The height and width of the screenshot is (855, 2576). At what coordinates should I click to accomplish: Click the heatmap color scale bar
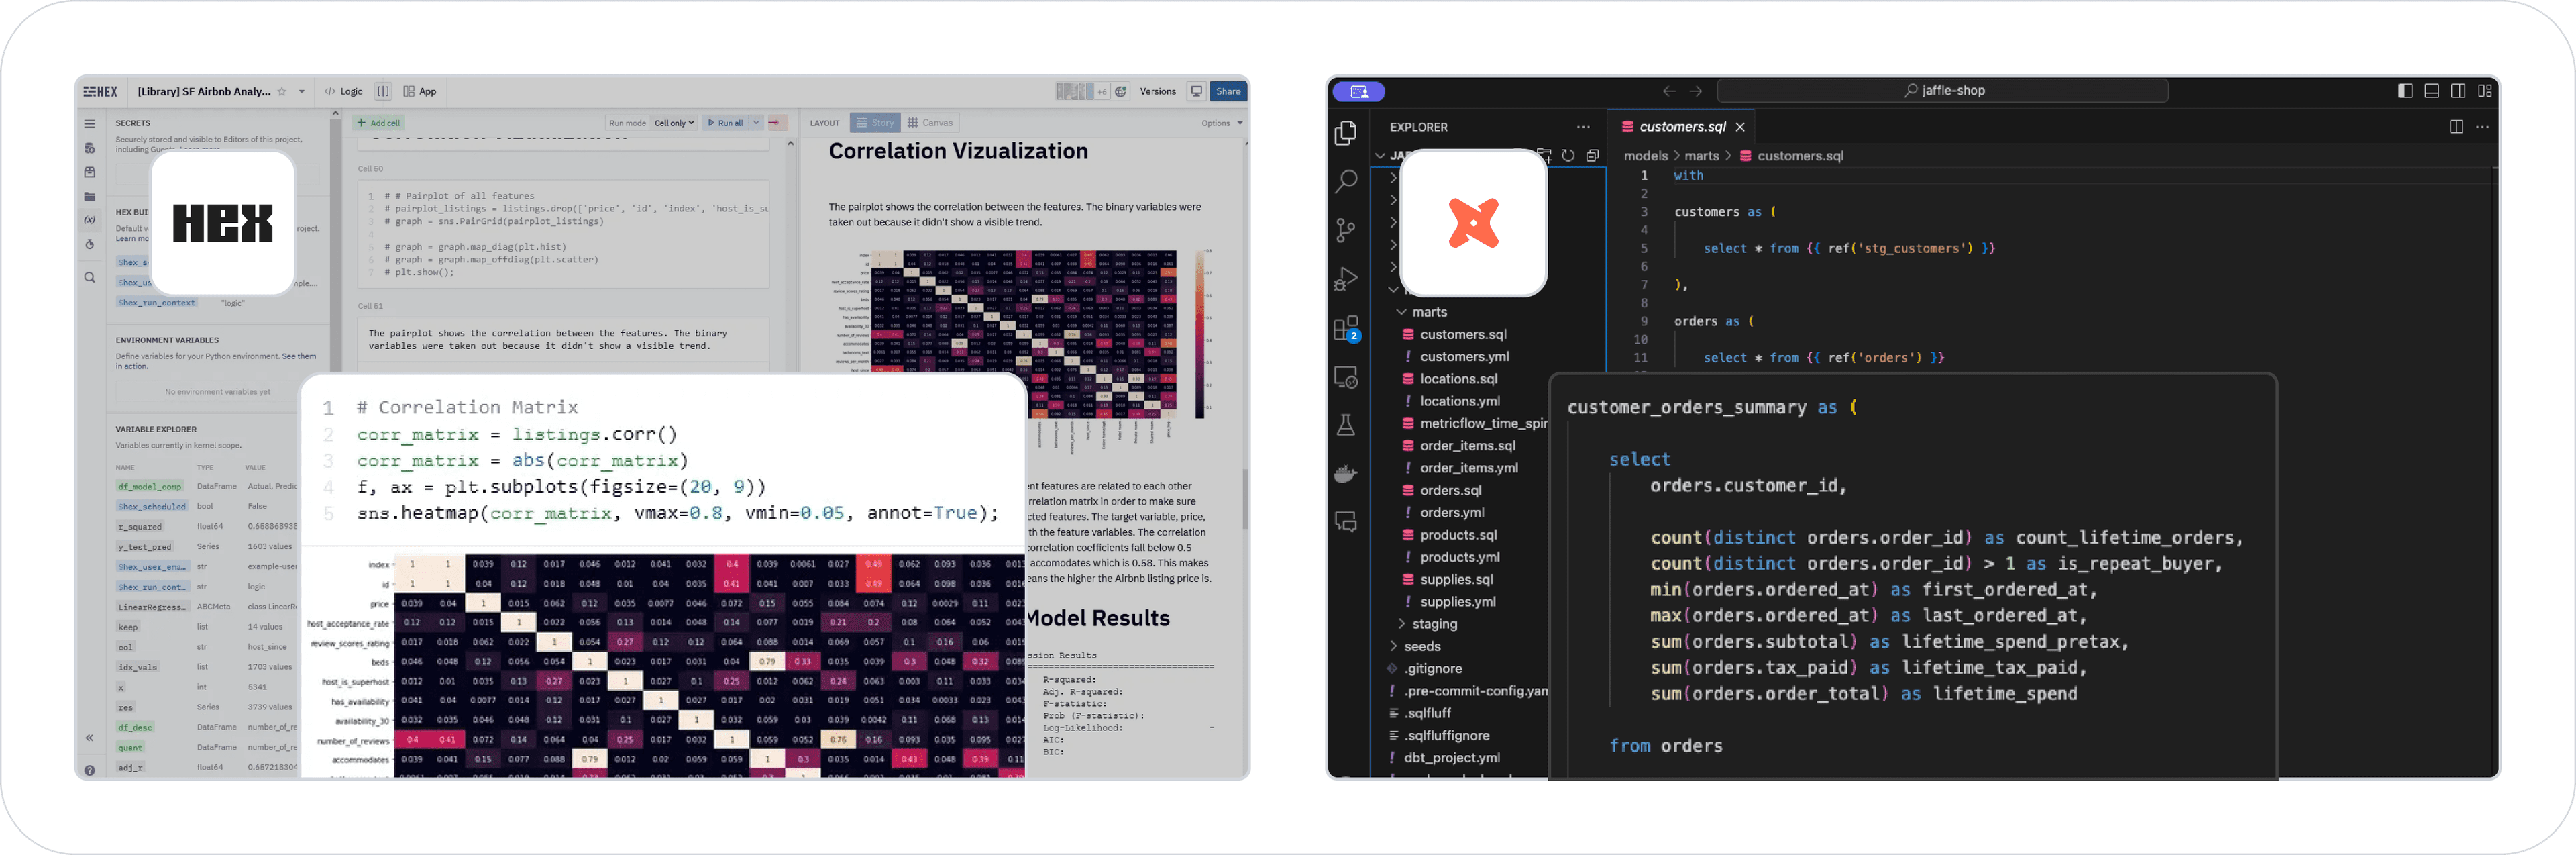[1200, 333]
